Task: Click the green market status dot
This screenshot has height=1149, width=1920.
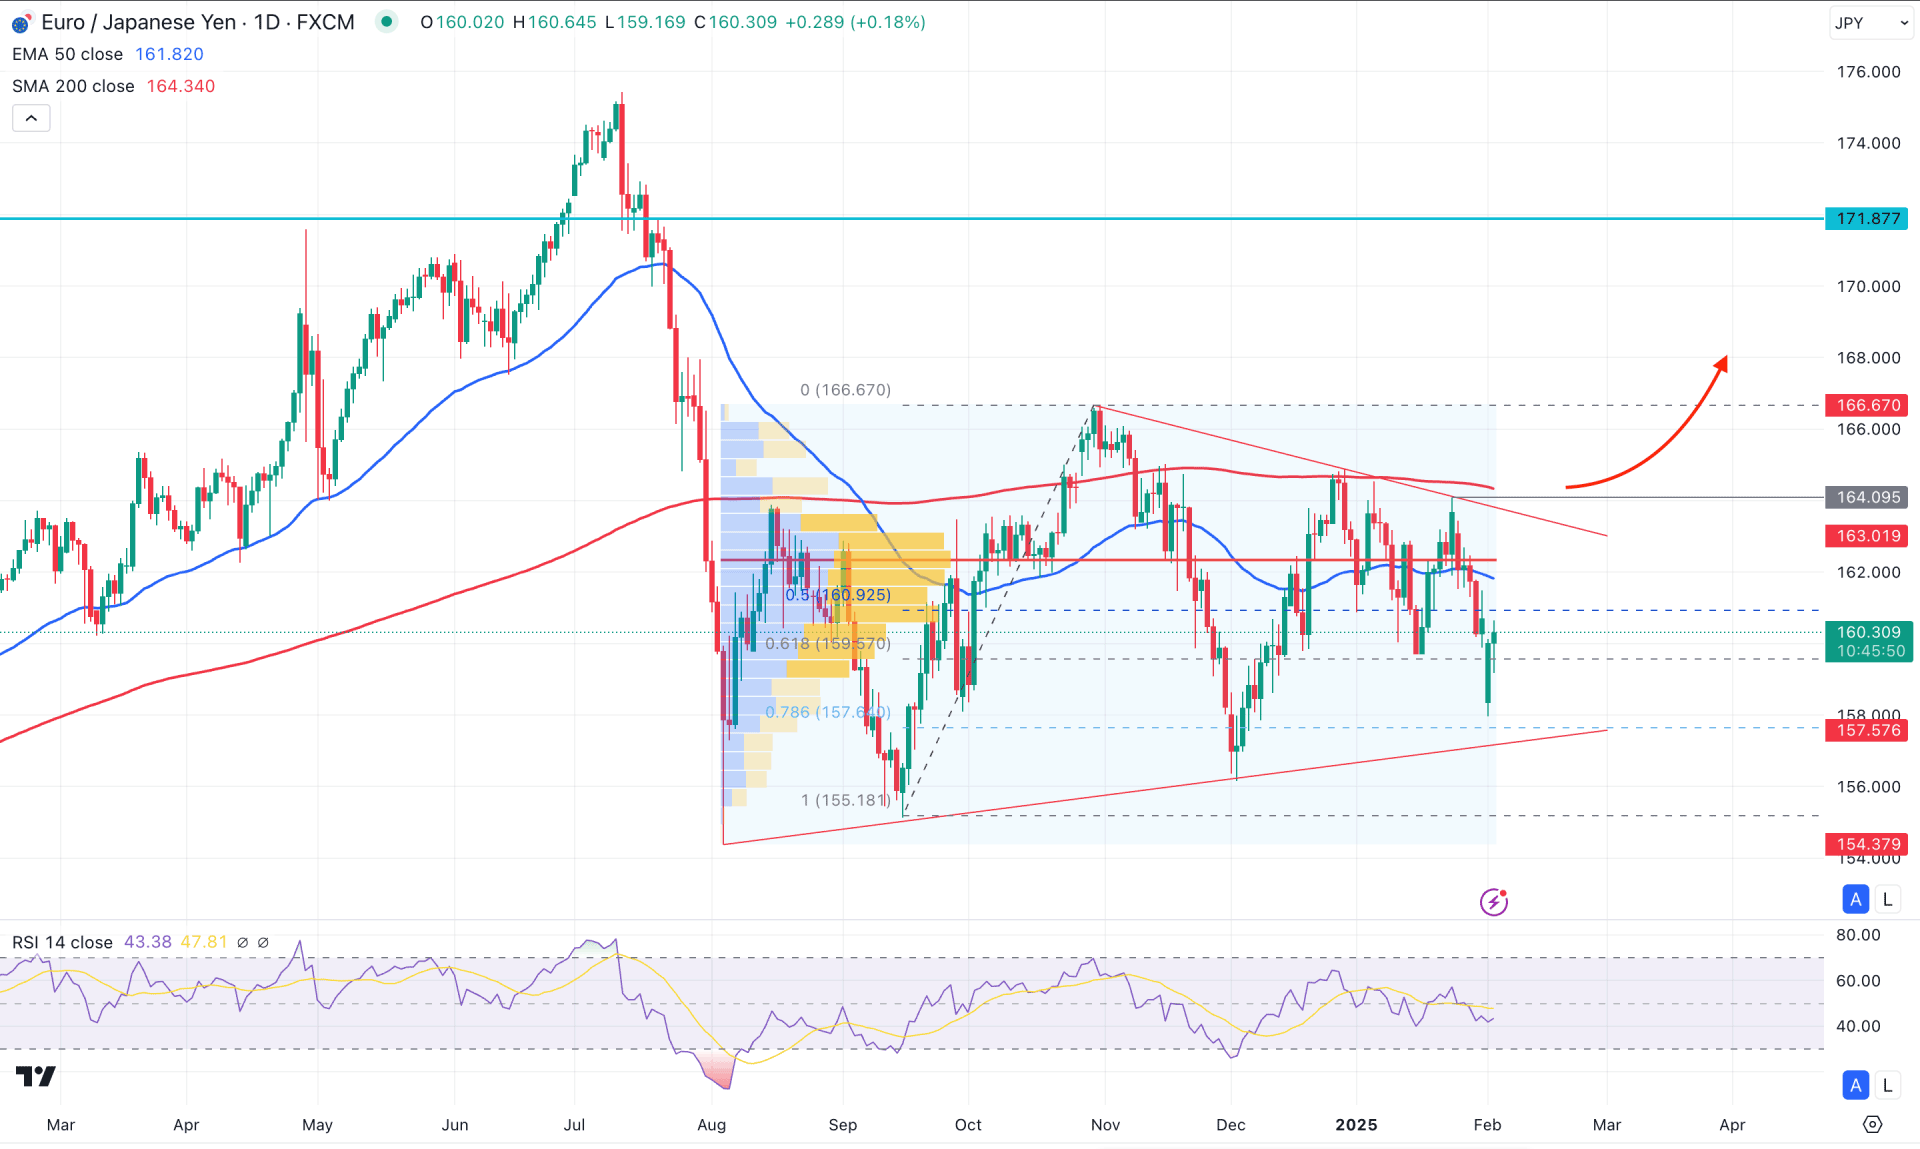Action: [386, 21]
